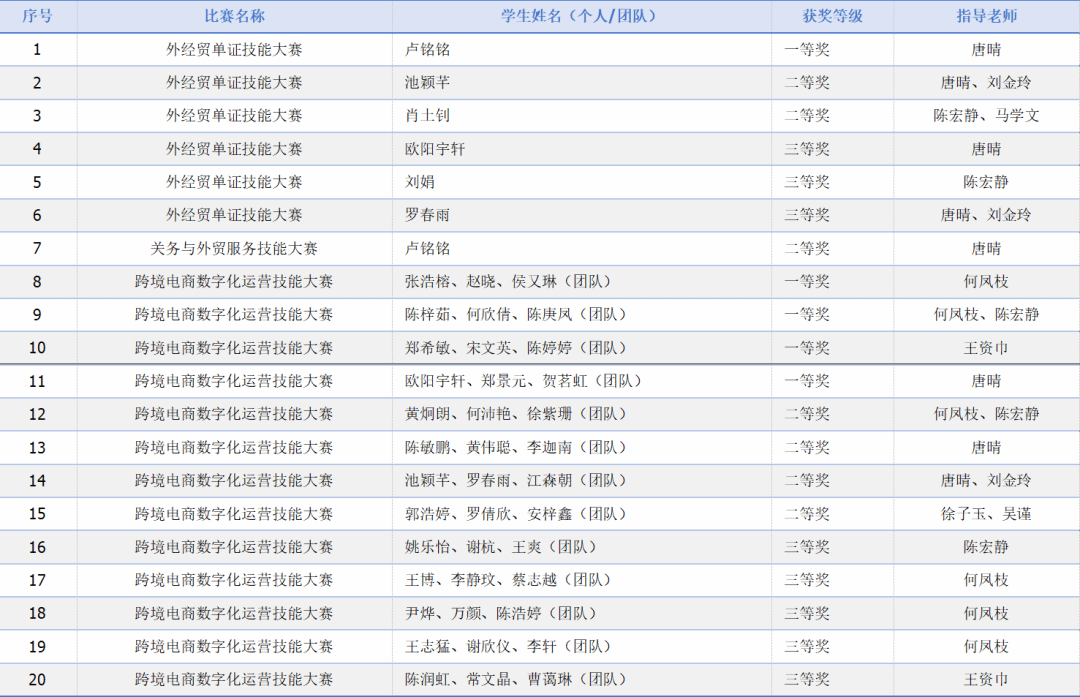The width and height of the screenshot is (1080, 697).
Task: Click teacher cell 王资巾 in row 20
Action: tap(986, 679)
